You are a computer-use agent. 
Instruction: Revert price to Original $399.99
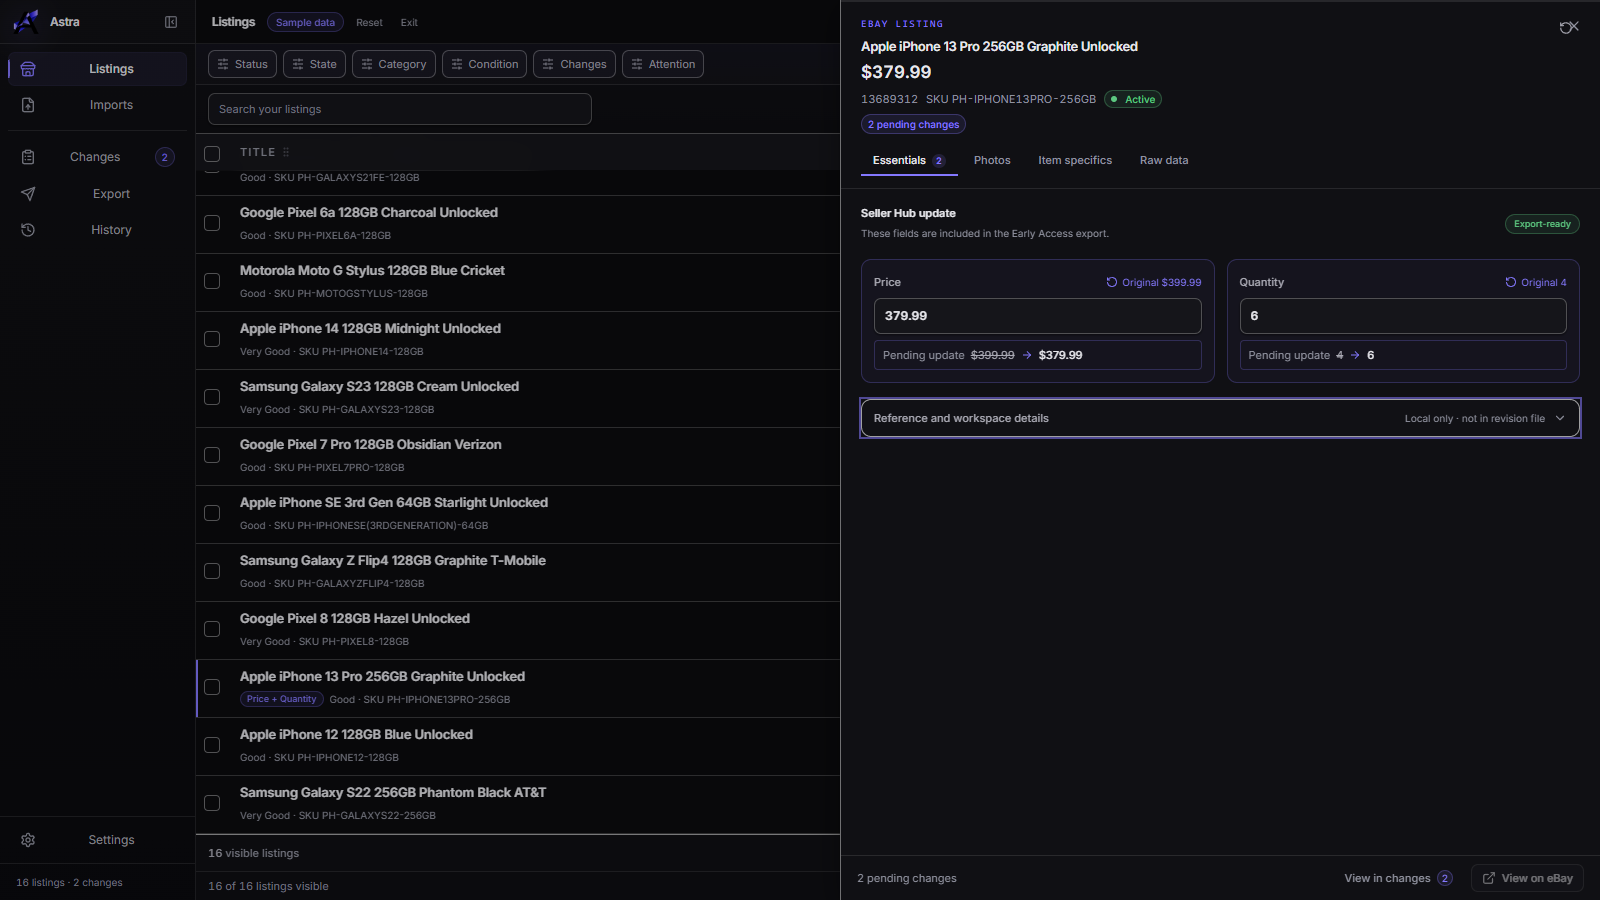click(1154, 283)
